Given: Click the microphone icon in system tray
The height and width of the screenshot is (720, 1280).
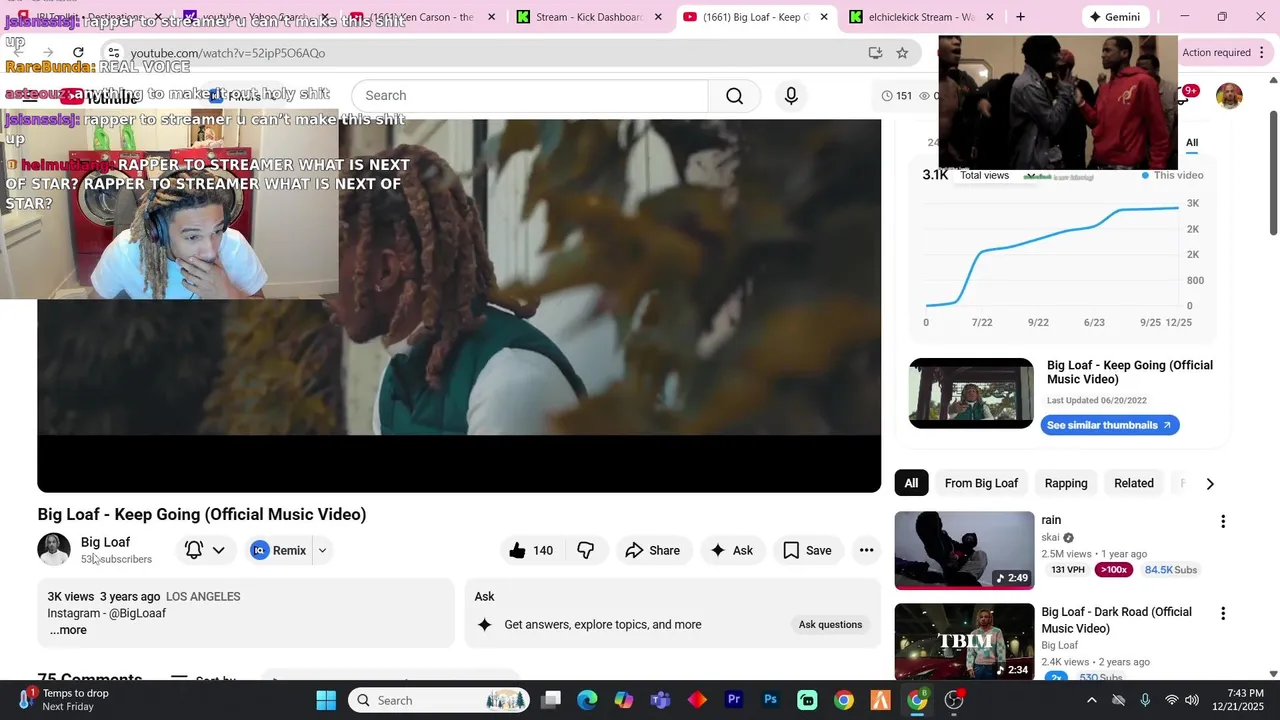Looking at the screenshot, I should click(1145, 700).
